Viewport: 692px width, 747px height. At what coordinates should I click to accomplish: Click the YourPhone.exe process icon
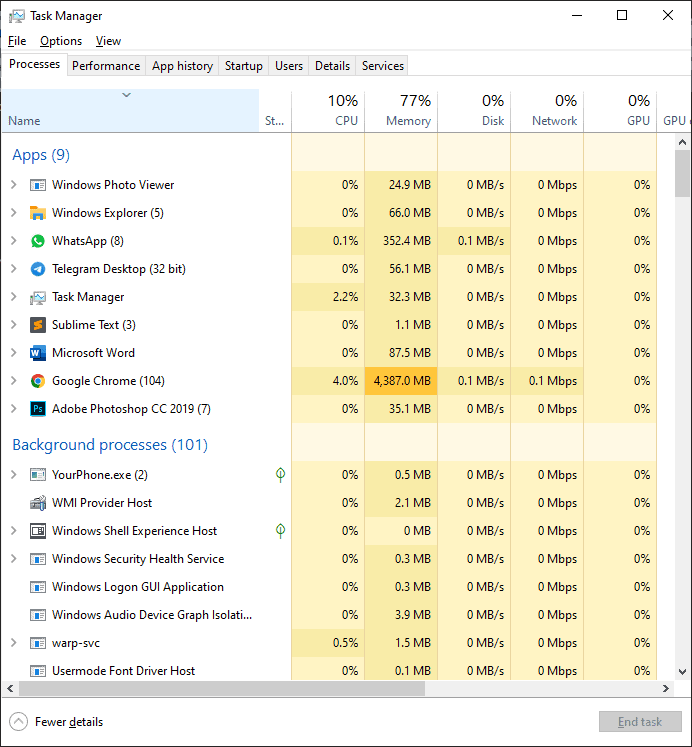click(x=38, y=475)
